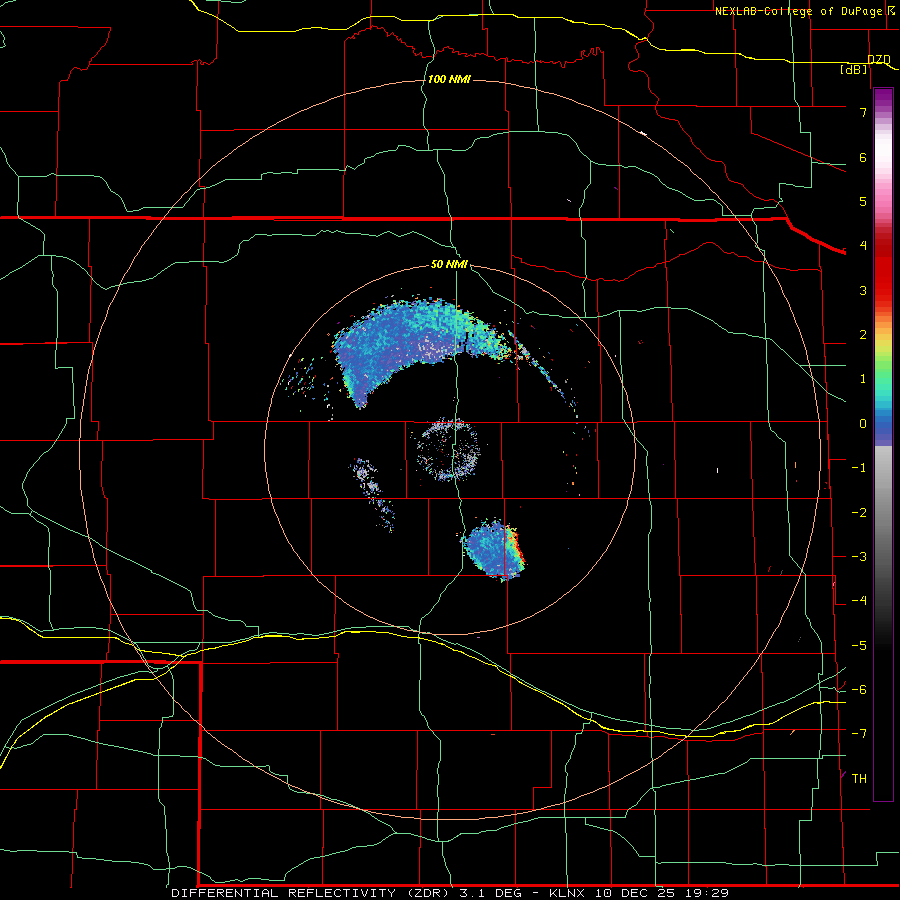This screenshot has width=900, height=900.
Task: Click the -5 value on color scale
Action: pos(859,646)
